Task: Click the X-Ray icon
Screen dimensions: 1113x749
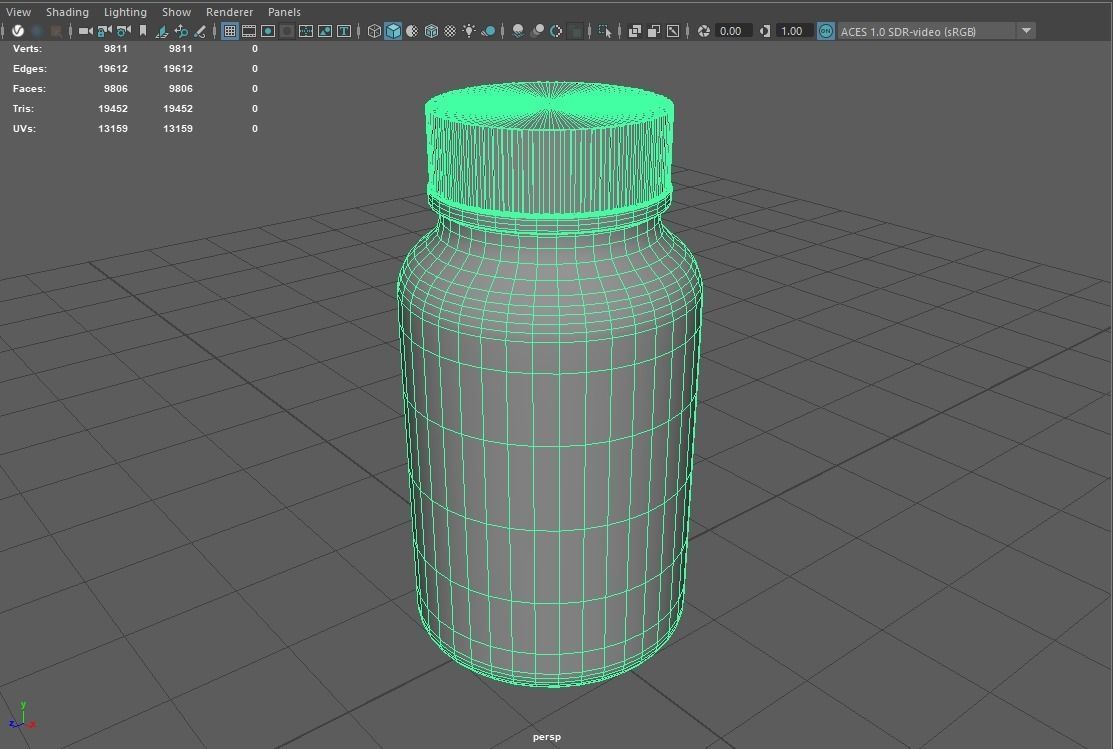Action: pyautogui.click(x=635, y=31)
